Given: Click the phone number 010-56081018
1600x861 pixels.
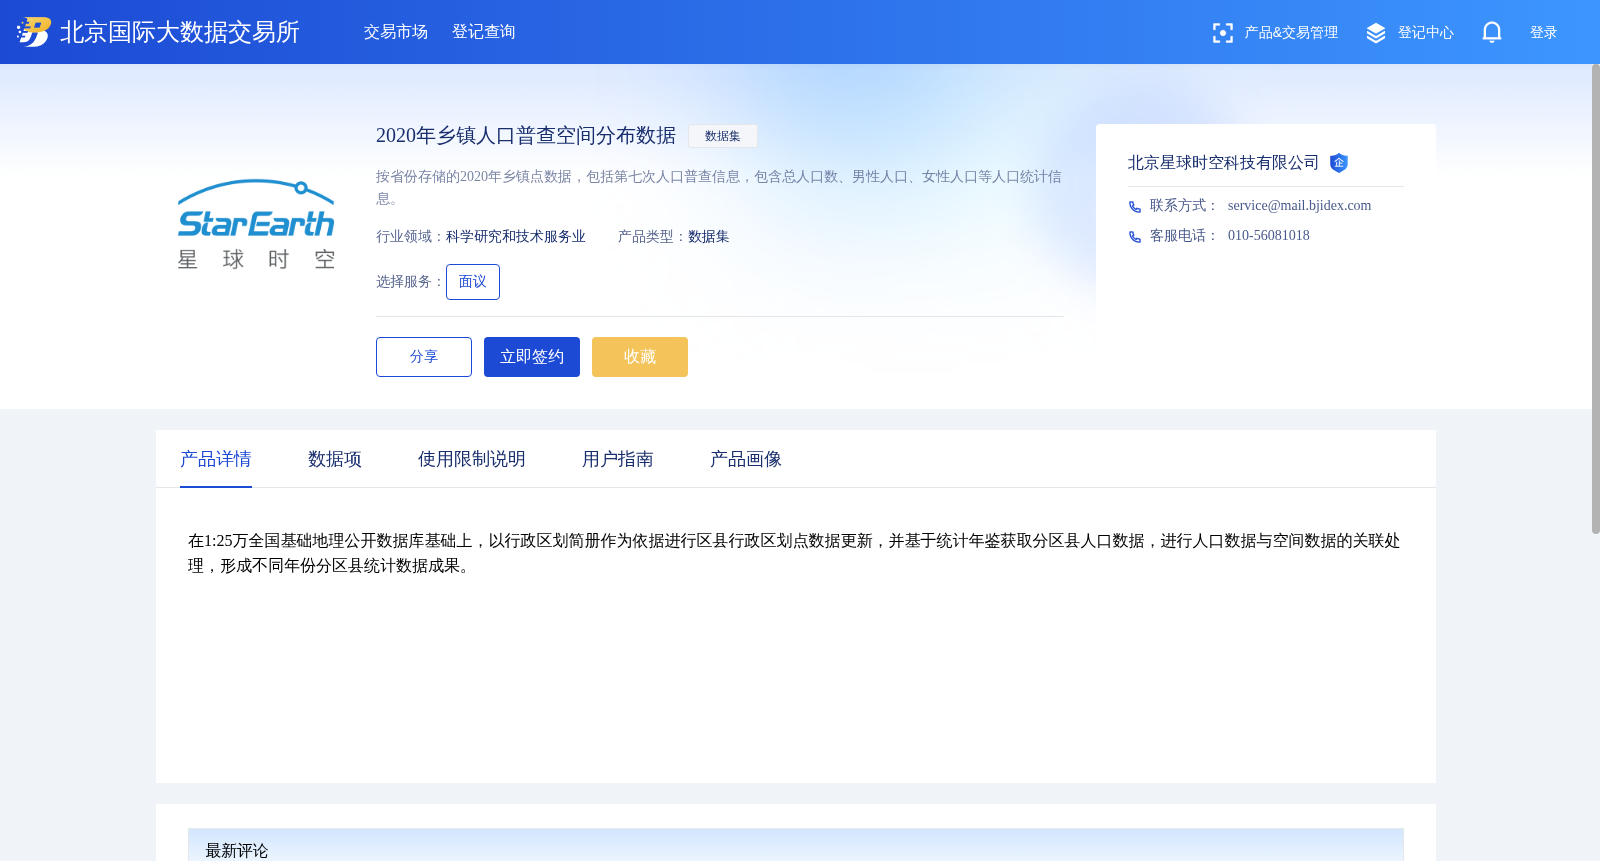Looking at the screenshot, I should 1268,236.
